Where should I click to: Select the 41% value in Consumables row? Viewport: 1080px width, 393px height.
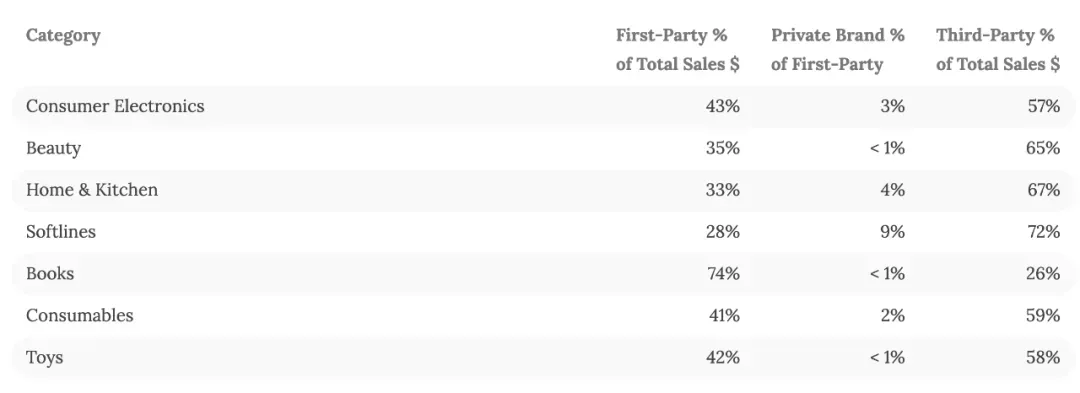[x=724, y=316]
